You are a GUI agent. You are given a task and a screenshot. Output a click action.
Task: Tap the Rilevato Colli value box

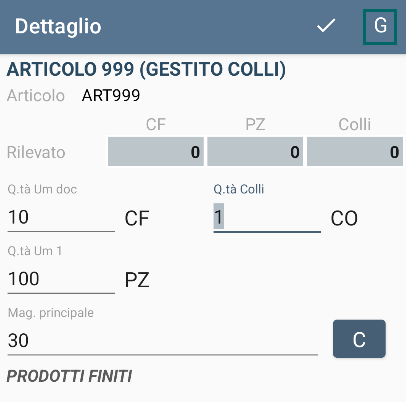tap(355, 152)
